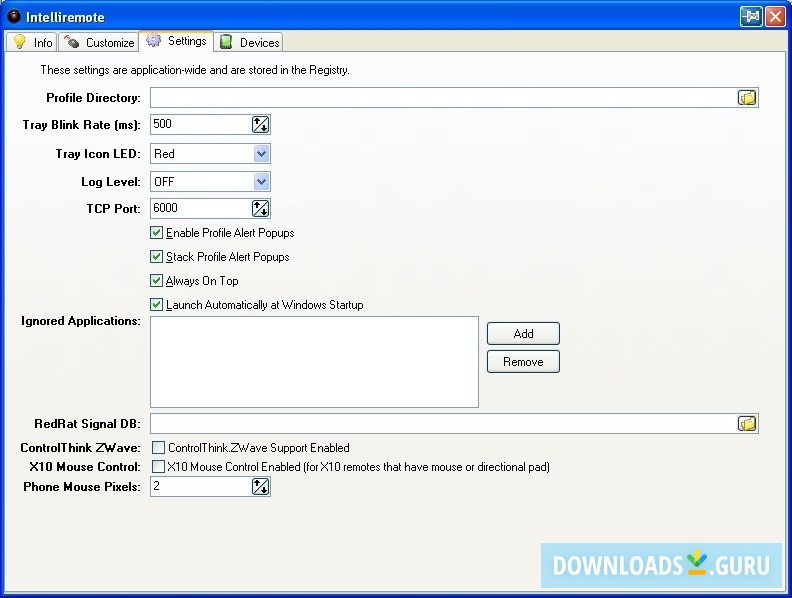Click the Ignored Applications list box

pyautogui.click(x=314, y=362)
